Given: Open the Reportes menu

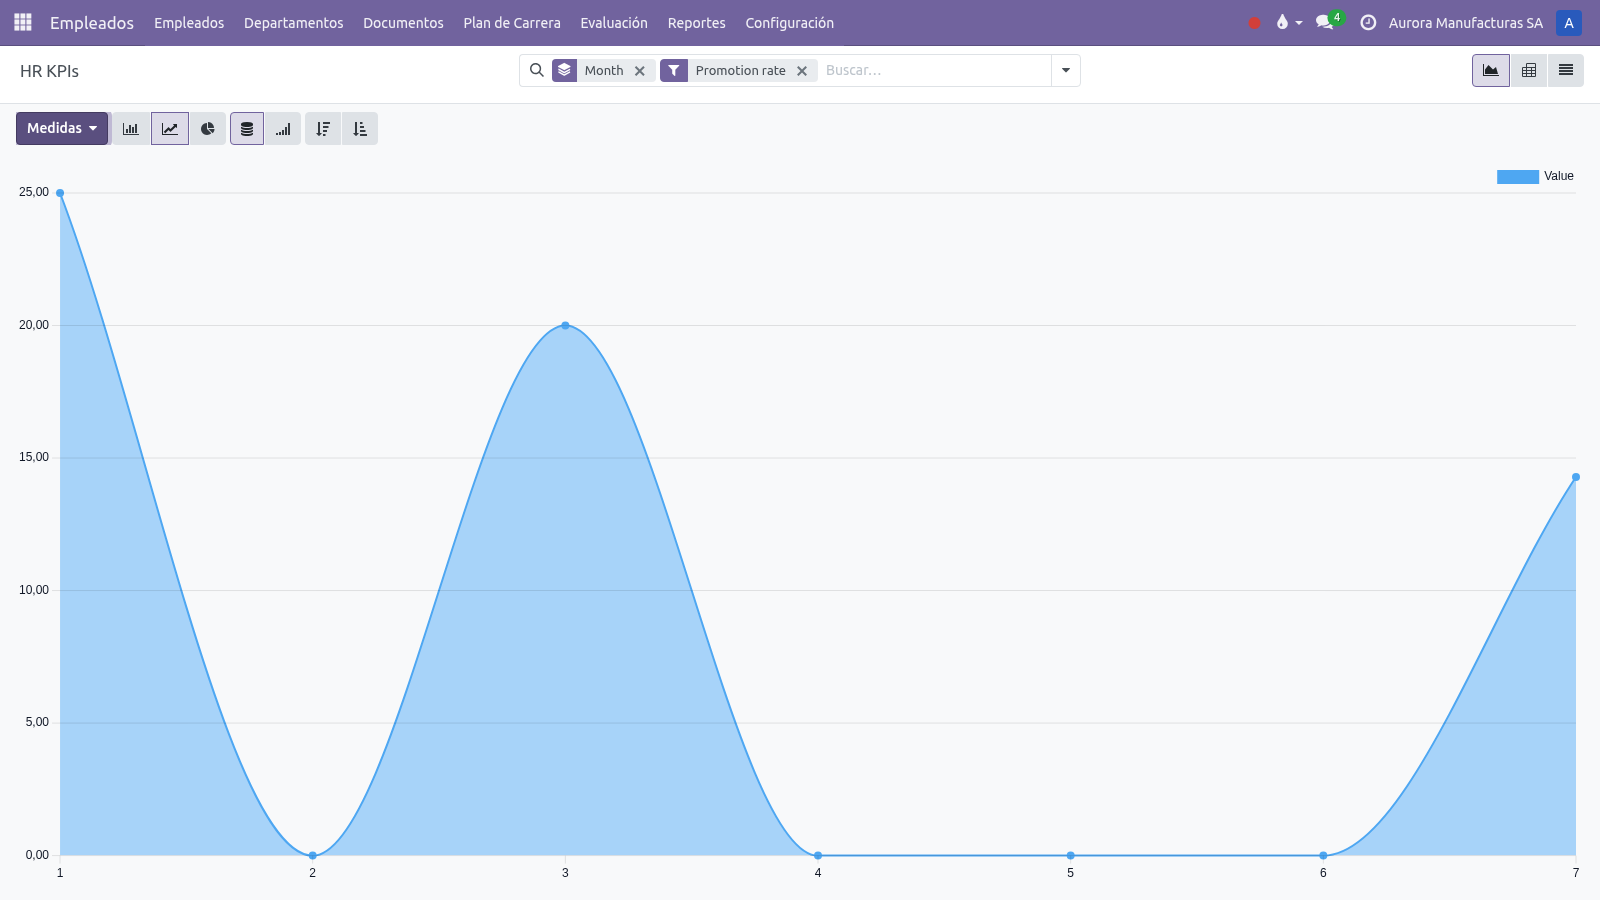Looking at the screenshot, I should (x=697, y=22).
